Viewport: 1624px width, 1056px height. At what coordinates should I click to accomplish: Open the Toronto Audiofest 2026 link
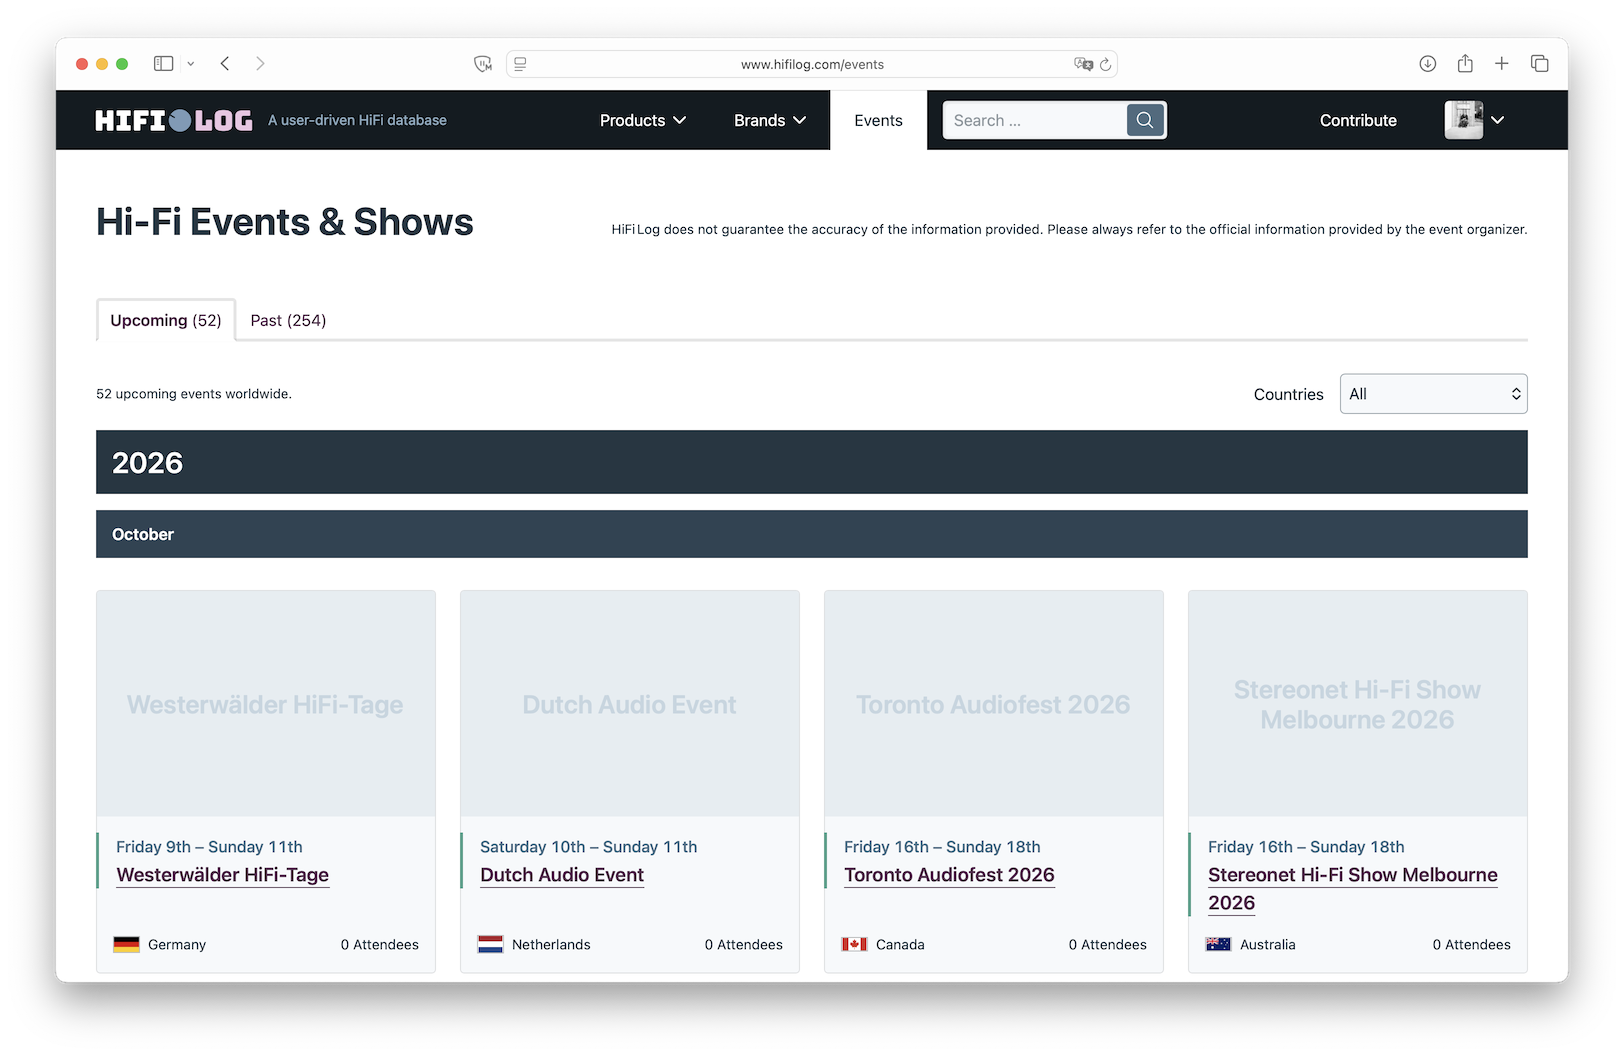[x=949, y=875]
